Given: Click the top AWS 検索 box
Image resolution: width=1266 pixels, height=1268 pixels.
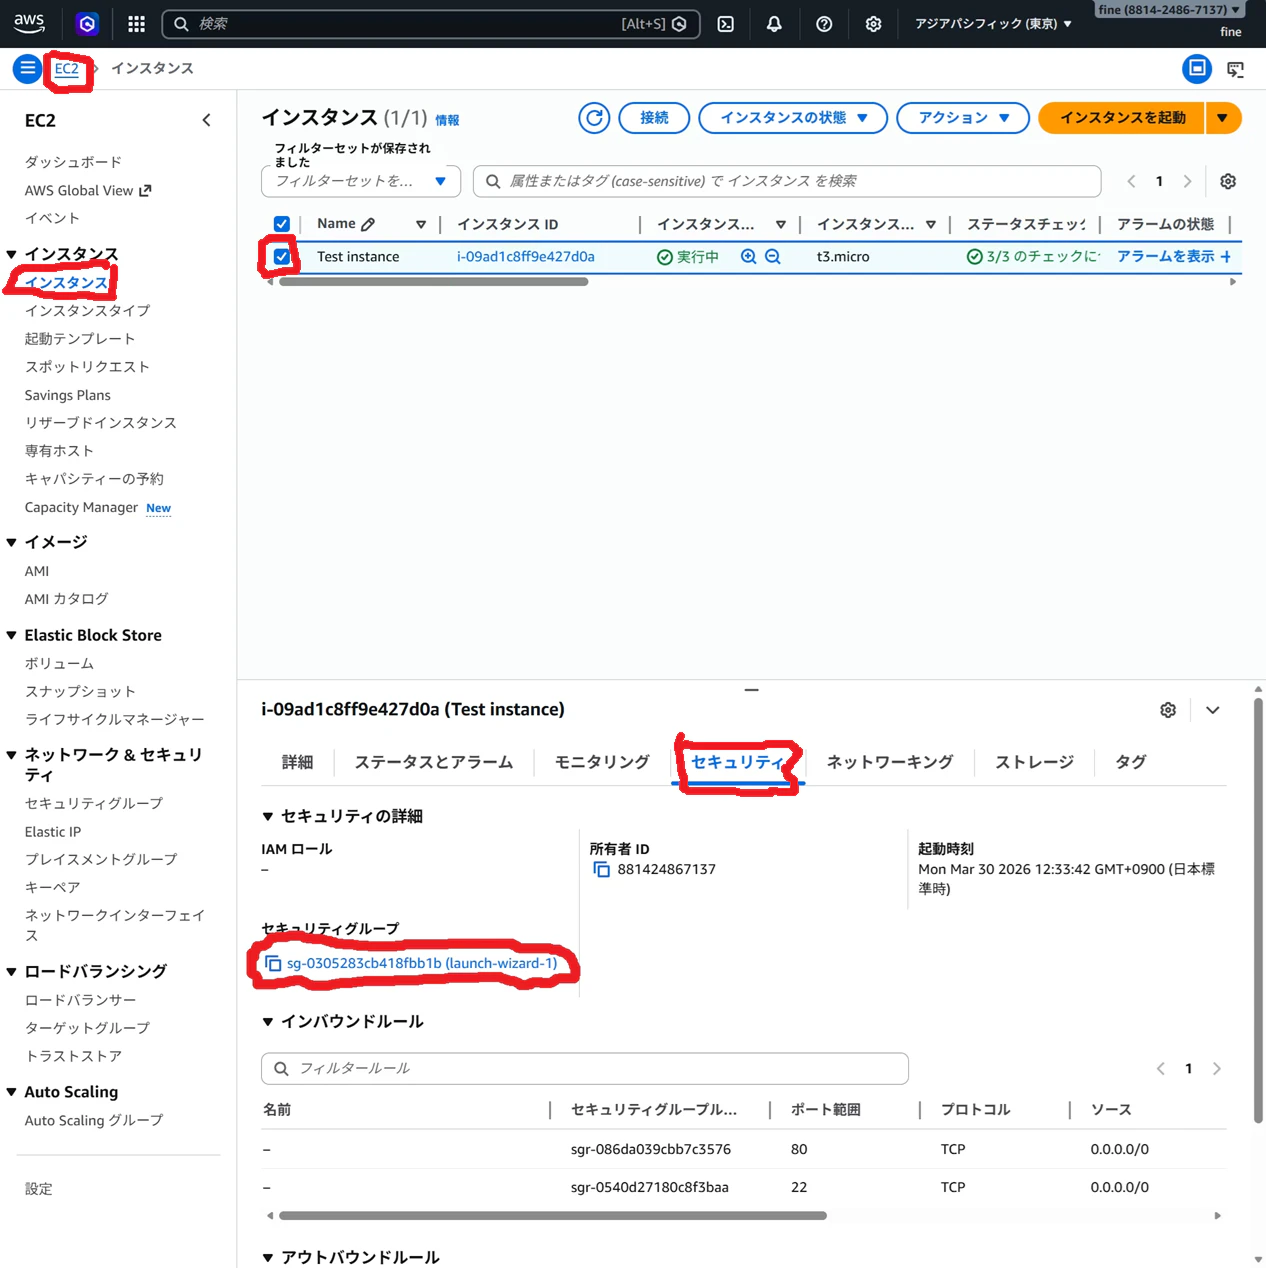Looking at the screenshot, I should pyautogui.click(x=430, y=24).
